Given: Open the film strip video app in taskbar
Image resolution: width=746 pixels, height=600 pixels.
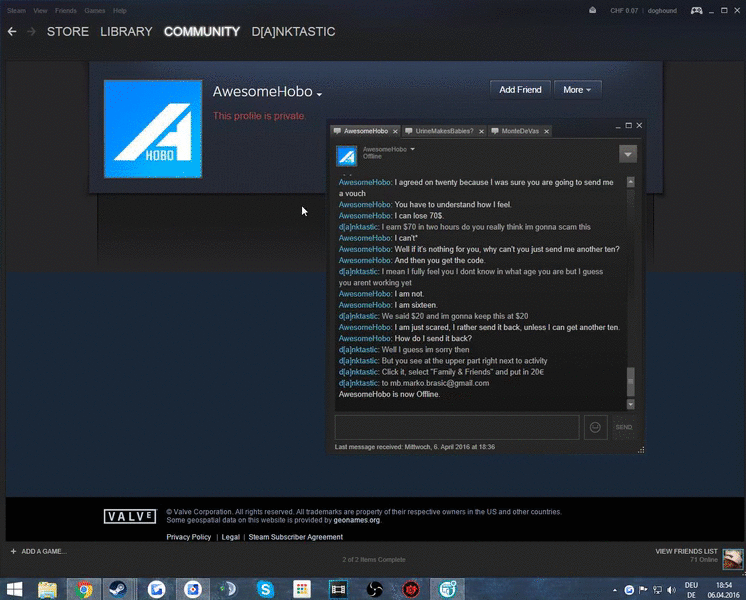Looking at the screenshot, I should coord(338,590).
